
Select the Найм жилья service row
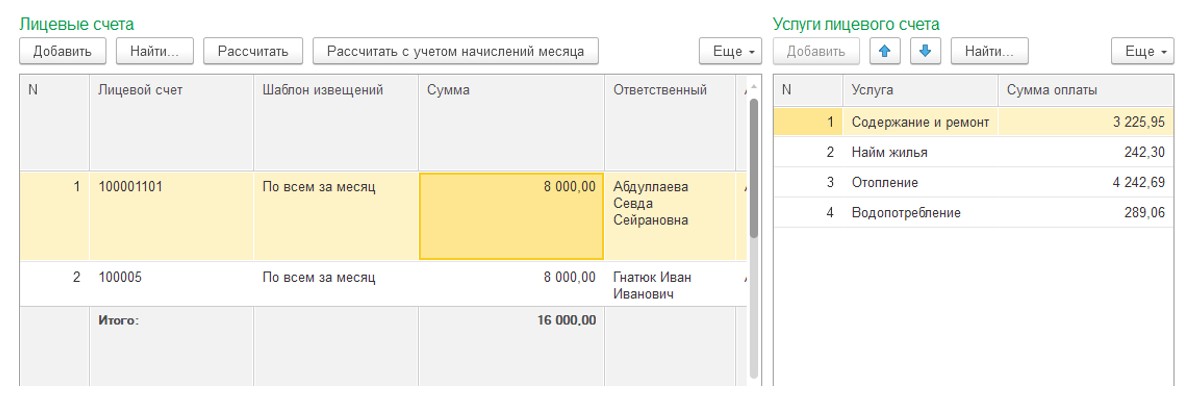pyautogui.click(x=973, y=152)
